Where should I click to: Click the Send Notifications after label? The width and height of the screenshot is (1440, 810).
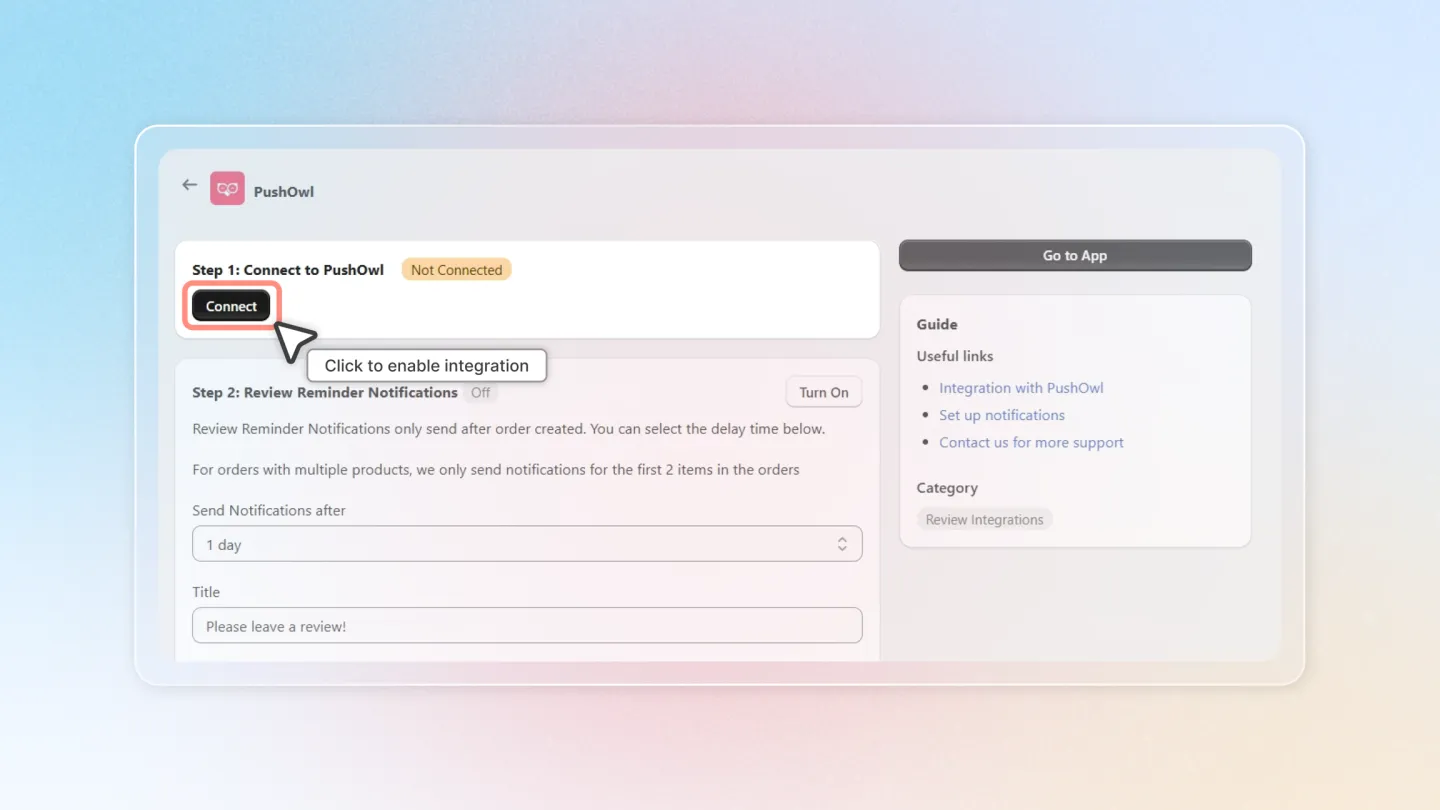(269, 510)
